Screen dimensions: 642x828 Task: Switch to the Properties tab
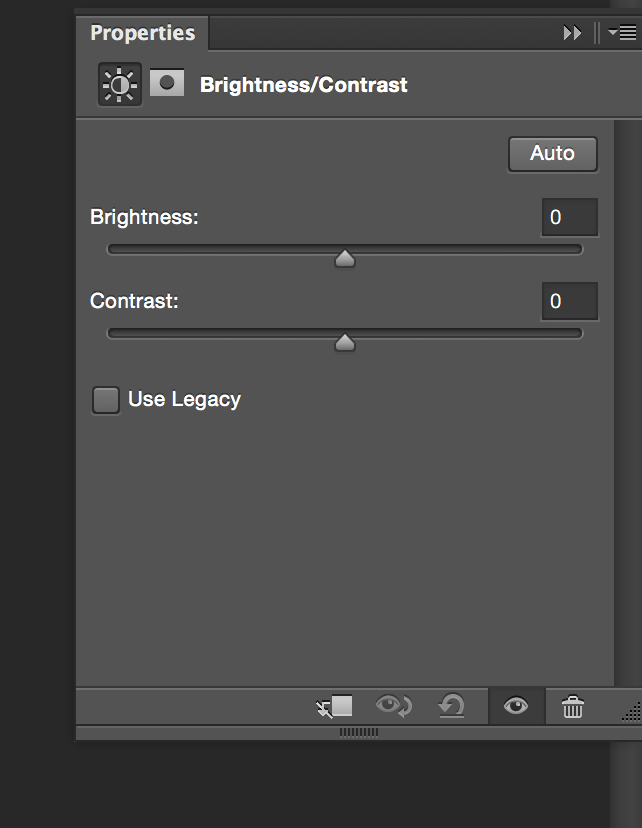(x=142, y=33)
